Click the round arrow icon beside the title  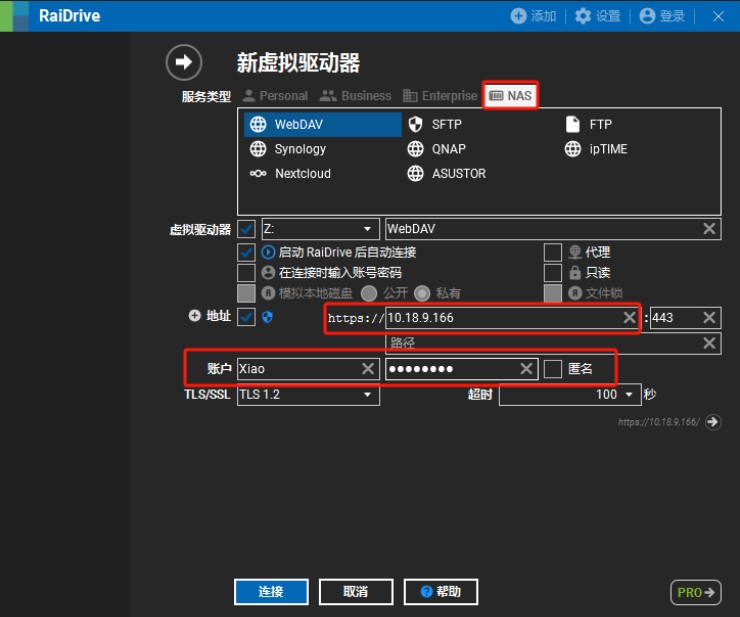[184, 62]
